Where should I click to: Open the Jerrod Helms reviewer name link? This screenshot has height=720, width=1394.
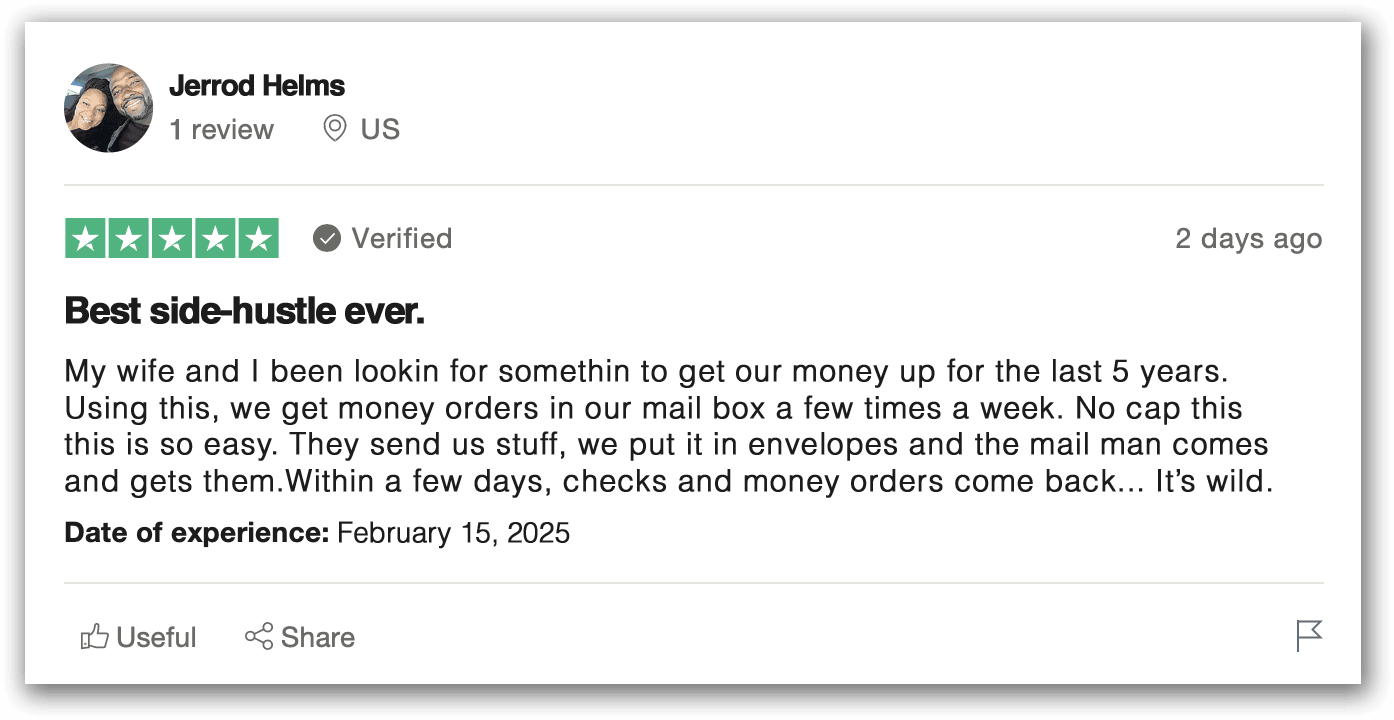(257, 86)
